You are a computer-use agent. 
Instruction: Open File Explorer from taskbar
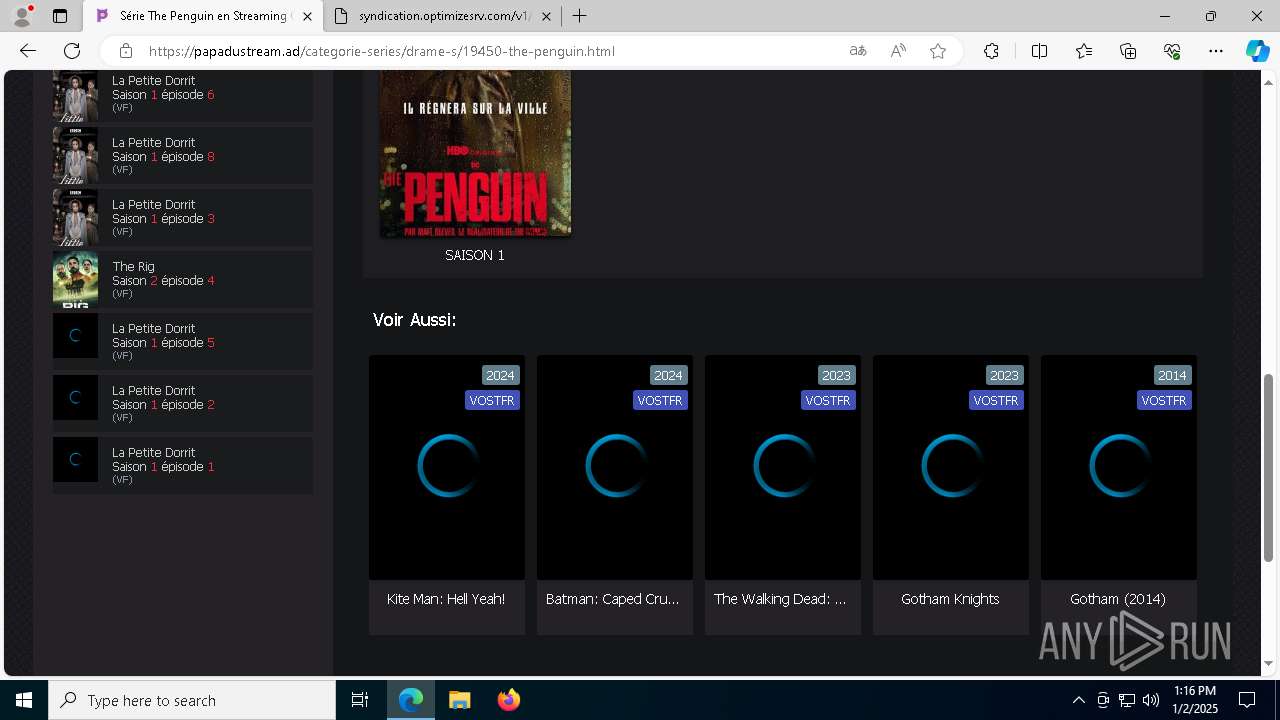(459, 700)
